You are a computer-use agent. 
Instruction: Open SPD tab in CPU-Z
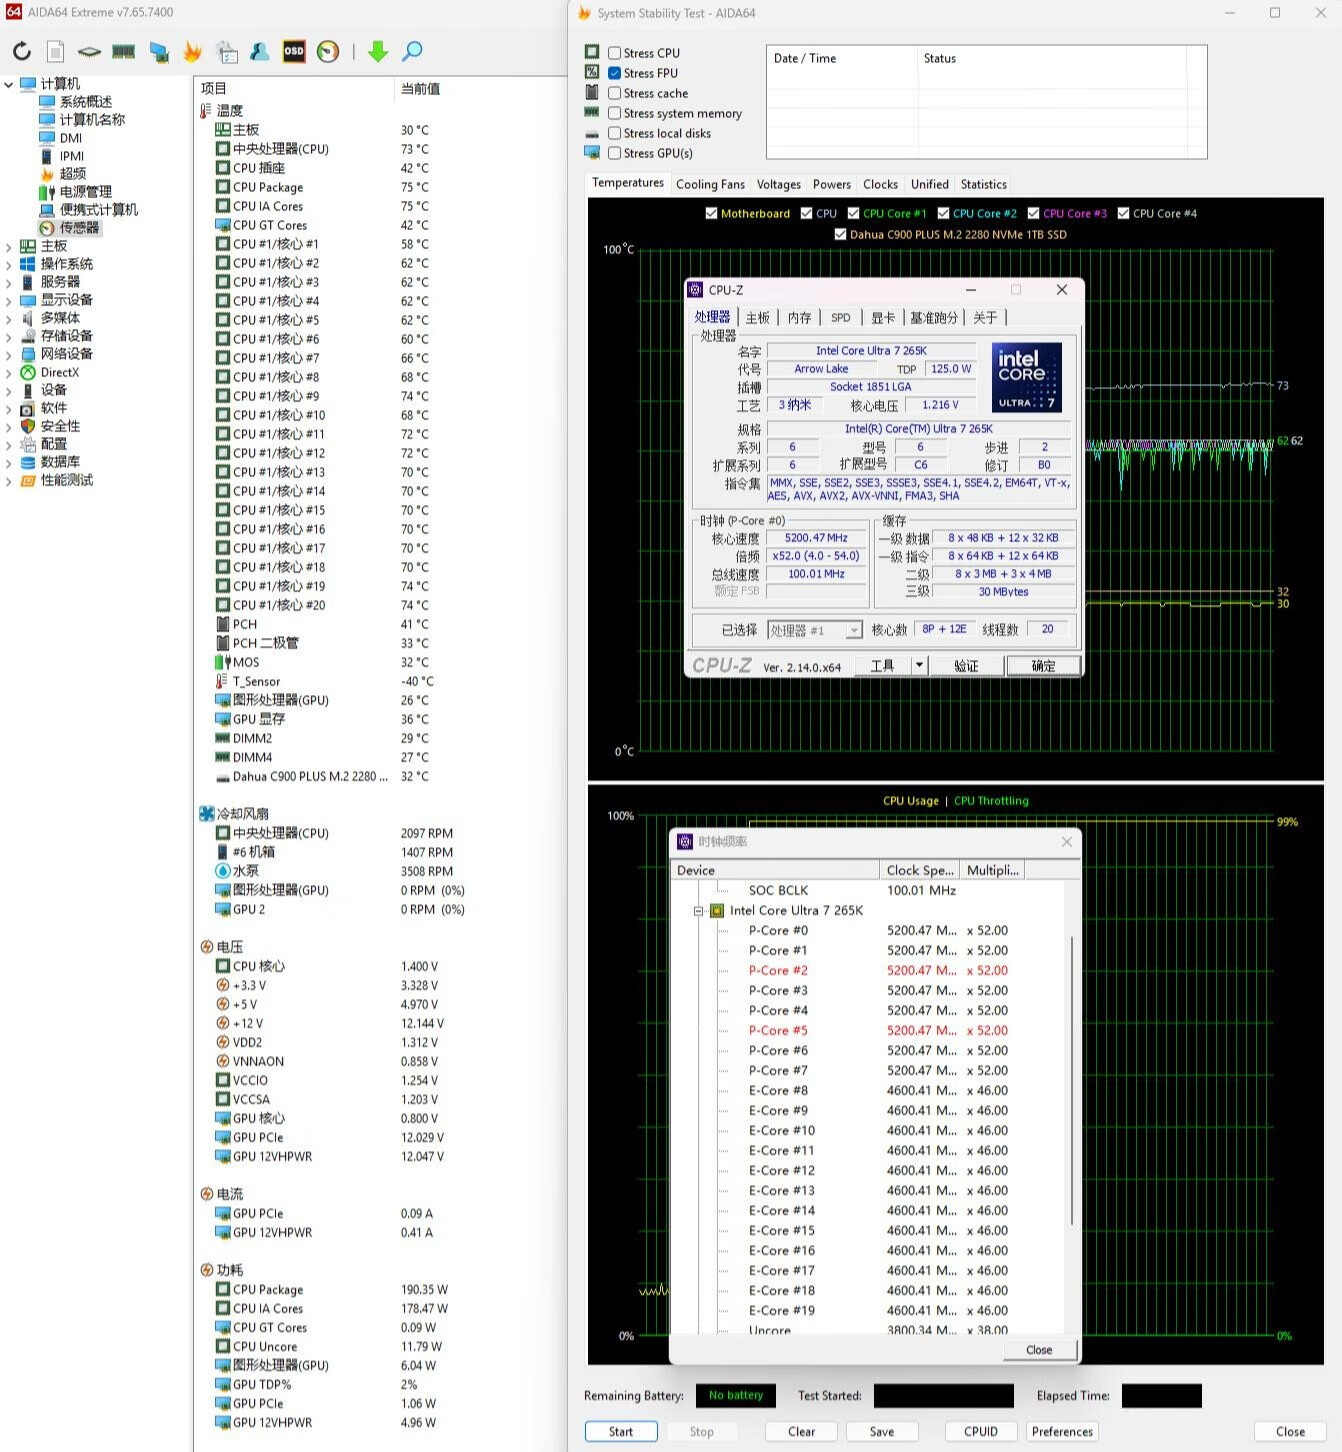tap(841, 317)
